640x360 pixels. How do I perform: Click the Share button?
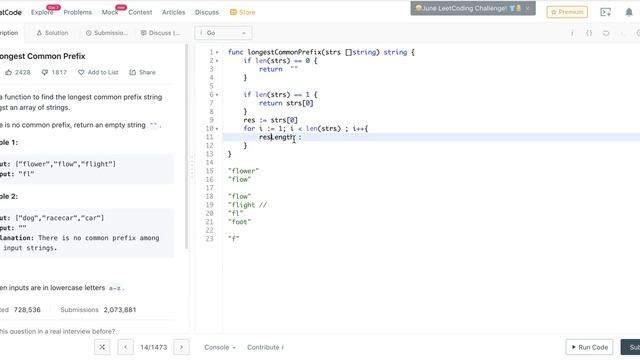(142, 72)
